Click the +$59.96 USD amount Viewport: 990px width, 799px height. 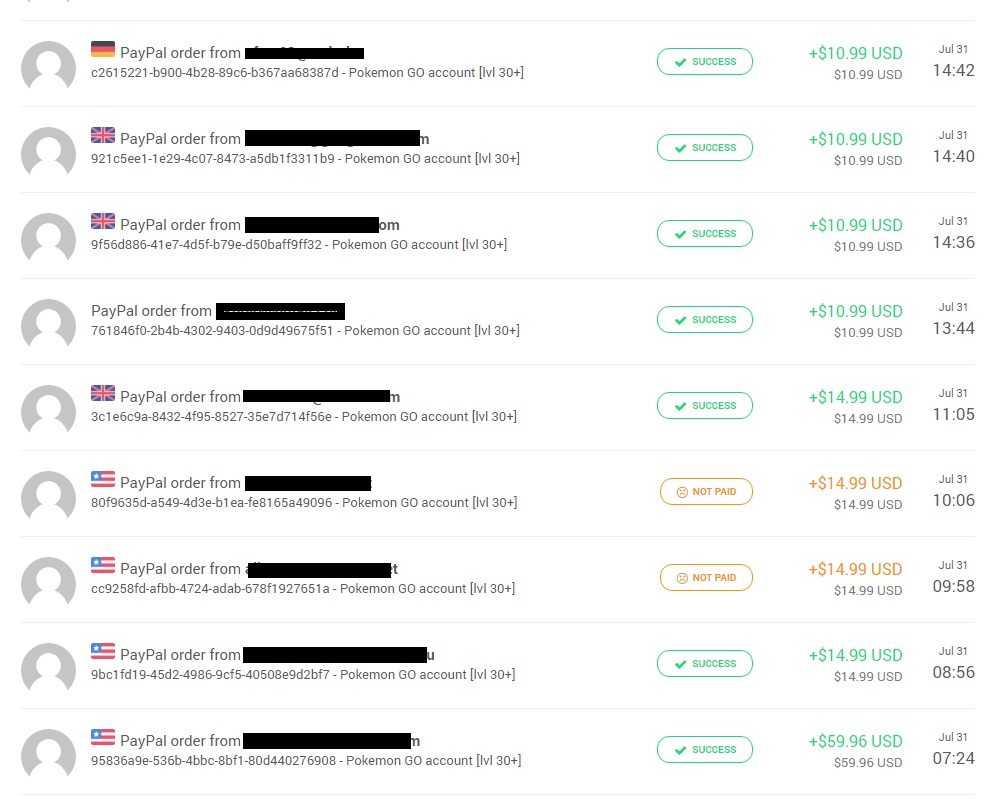tap(856, 741)
